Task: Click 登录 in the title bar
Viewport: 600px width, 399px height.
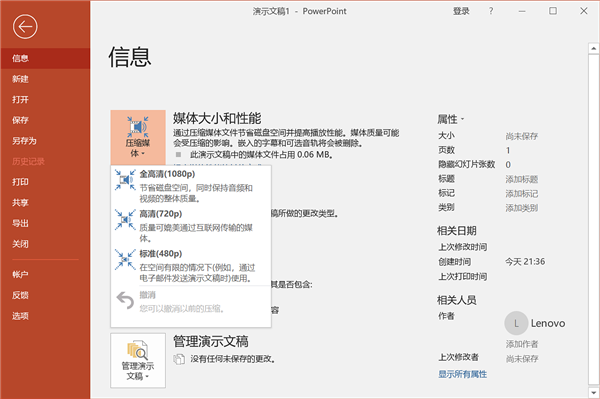Action: click(x=461, y=11)
